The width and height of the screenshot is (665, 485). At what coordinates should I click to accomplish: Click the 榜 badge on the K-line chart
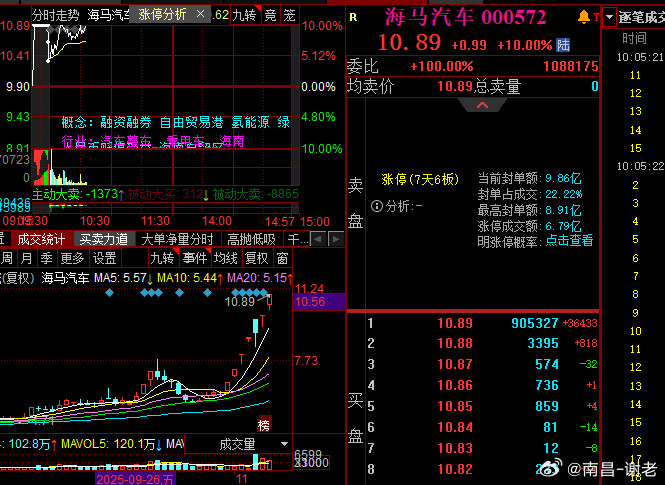click(264, 425)
